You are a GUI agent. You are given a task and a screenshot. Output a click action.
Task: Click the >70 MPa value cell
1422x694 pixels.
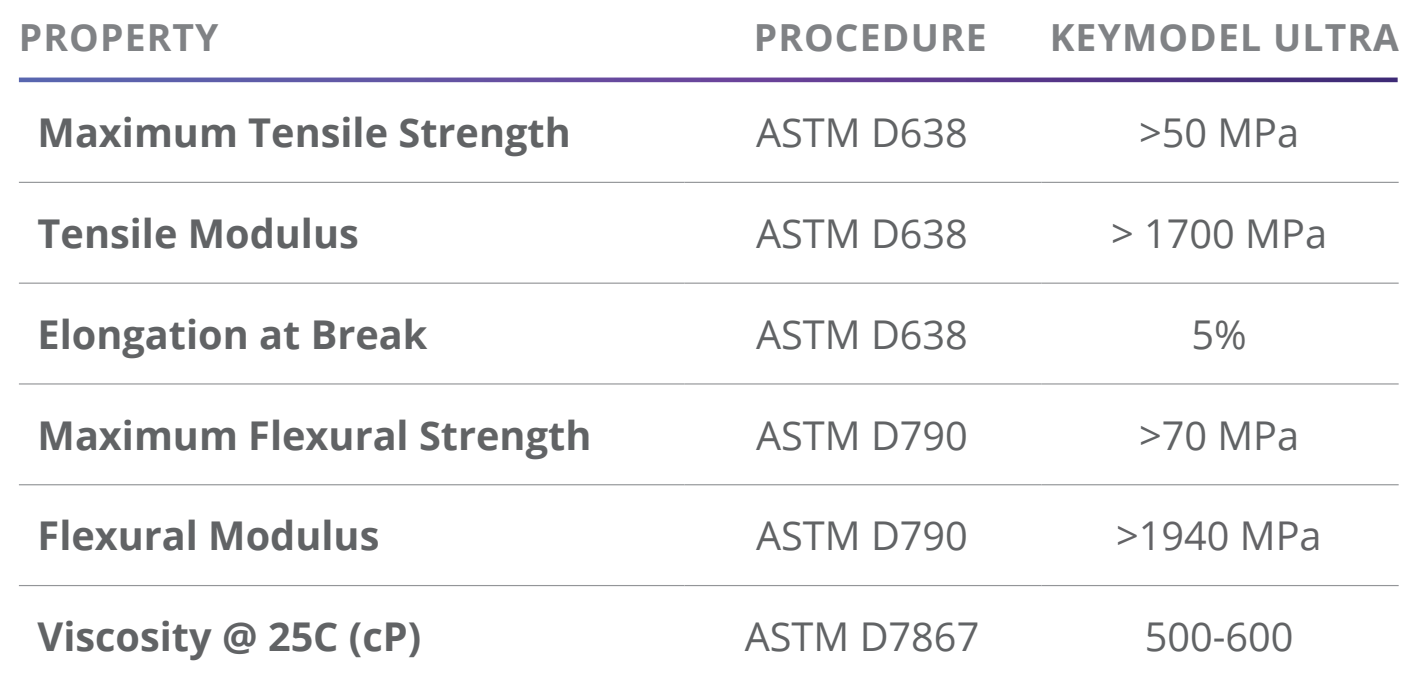[x=1219, y=437]
